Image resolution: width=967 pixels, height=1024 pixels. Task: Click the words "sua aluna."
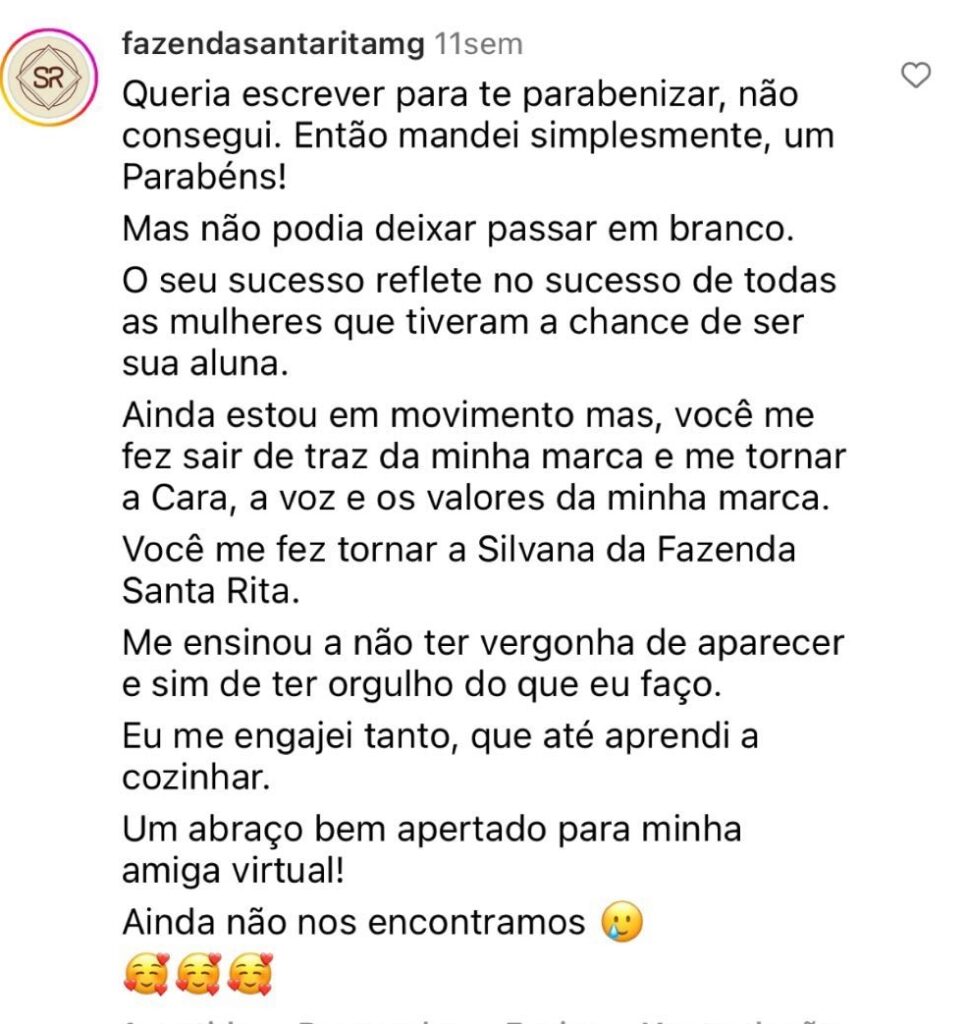coord(205,363)
